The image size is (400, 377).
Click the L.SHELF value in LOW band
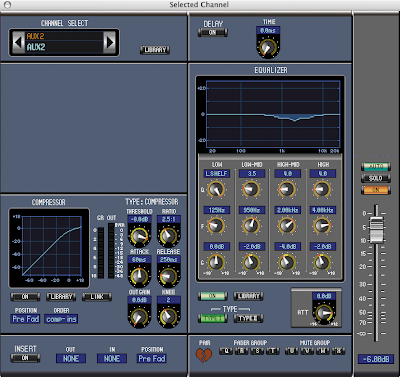(217, 174)
